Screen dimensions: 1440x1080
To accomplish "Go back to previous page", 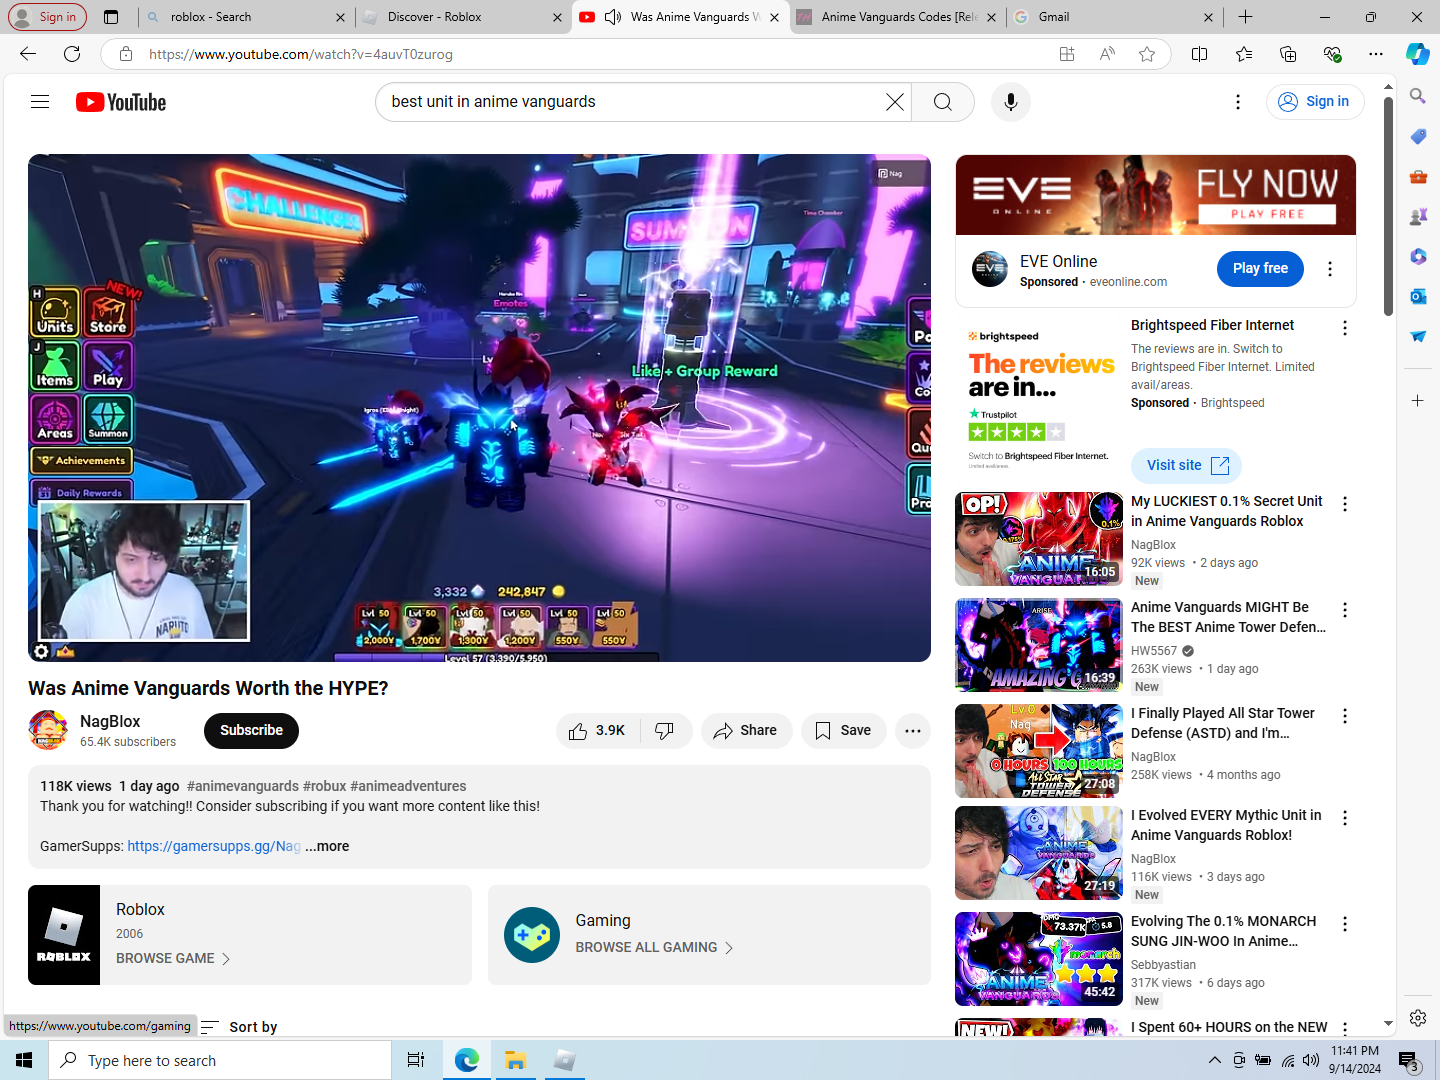I will [28, 54].
